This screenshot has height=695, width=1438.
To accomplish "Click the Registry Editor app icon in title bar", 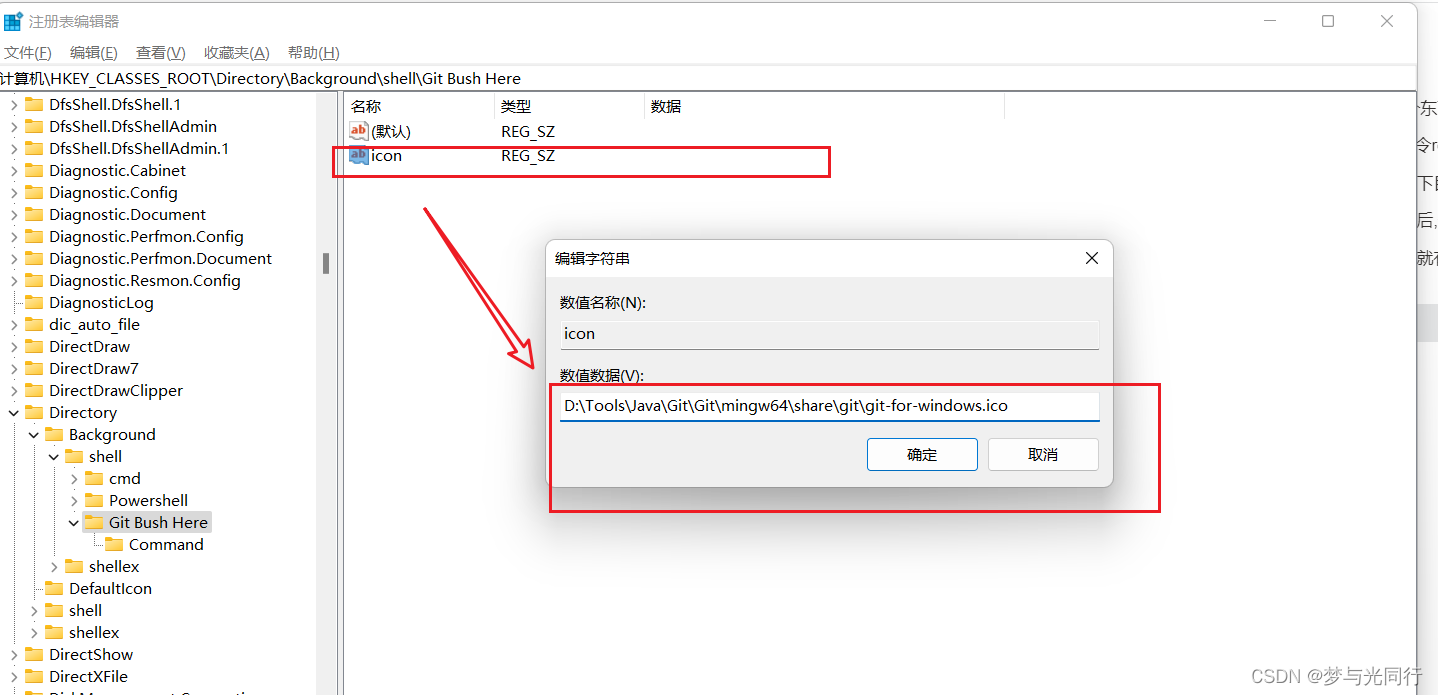I will (12, 21).
